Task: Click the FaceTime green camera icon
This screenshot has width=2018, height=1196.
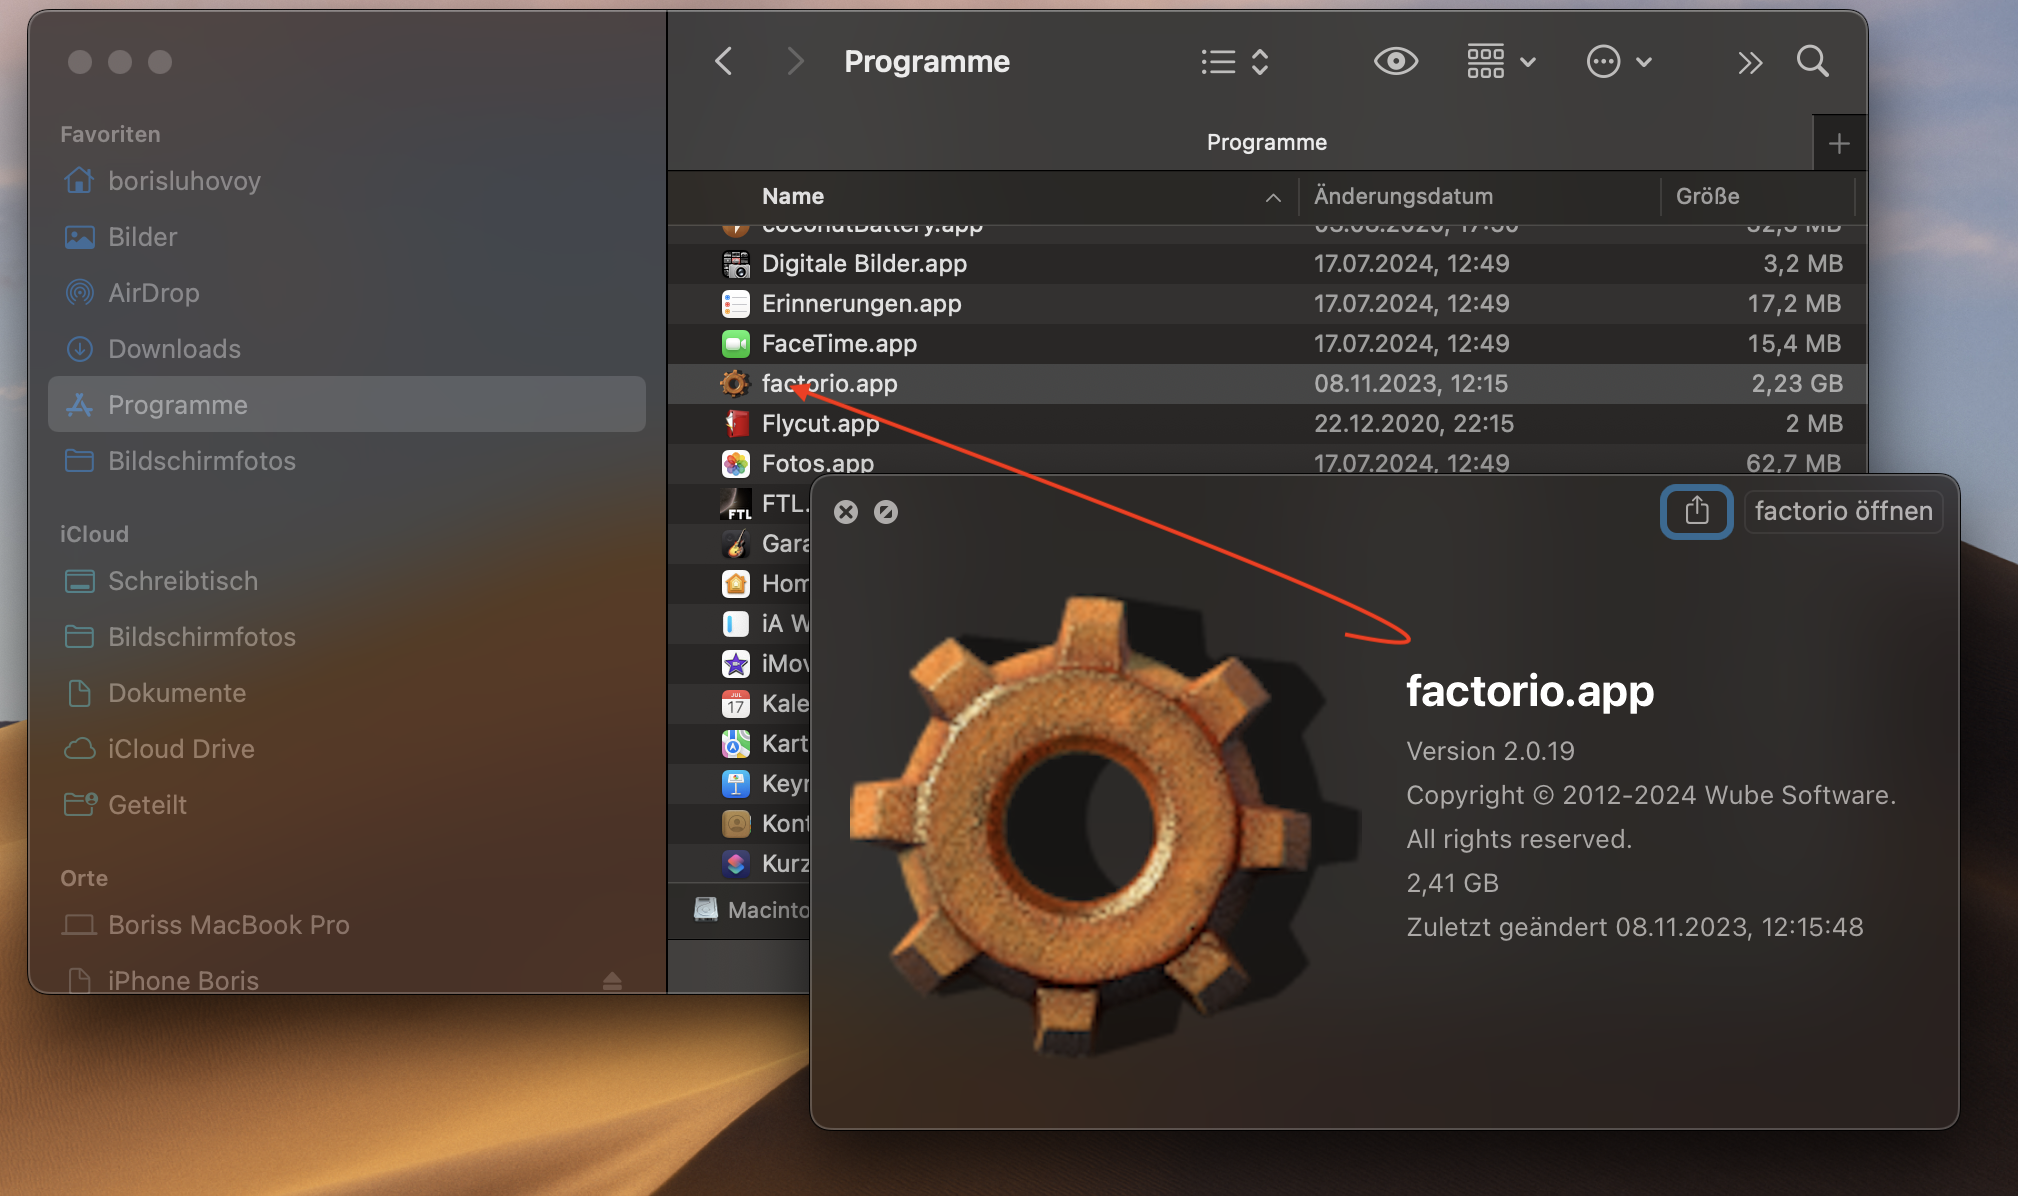Action: coord(736,344)
